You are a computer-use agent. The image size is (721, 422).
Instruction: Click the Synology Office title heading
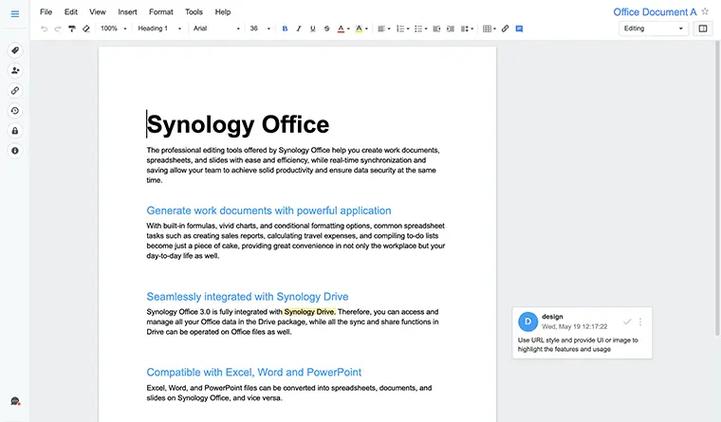[238, 125]
